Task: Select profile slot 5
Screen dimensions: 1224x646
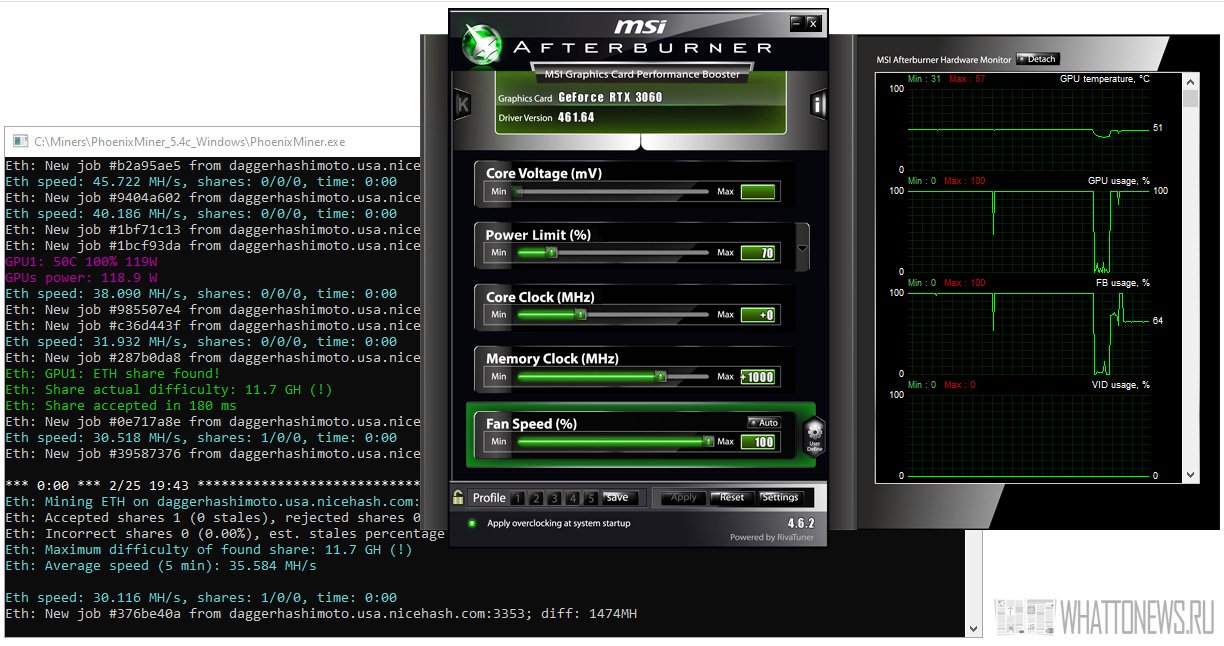Action: pyautogui.click(x=591, y=498)
